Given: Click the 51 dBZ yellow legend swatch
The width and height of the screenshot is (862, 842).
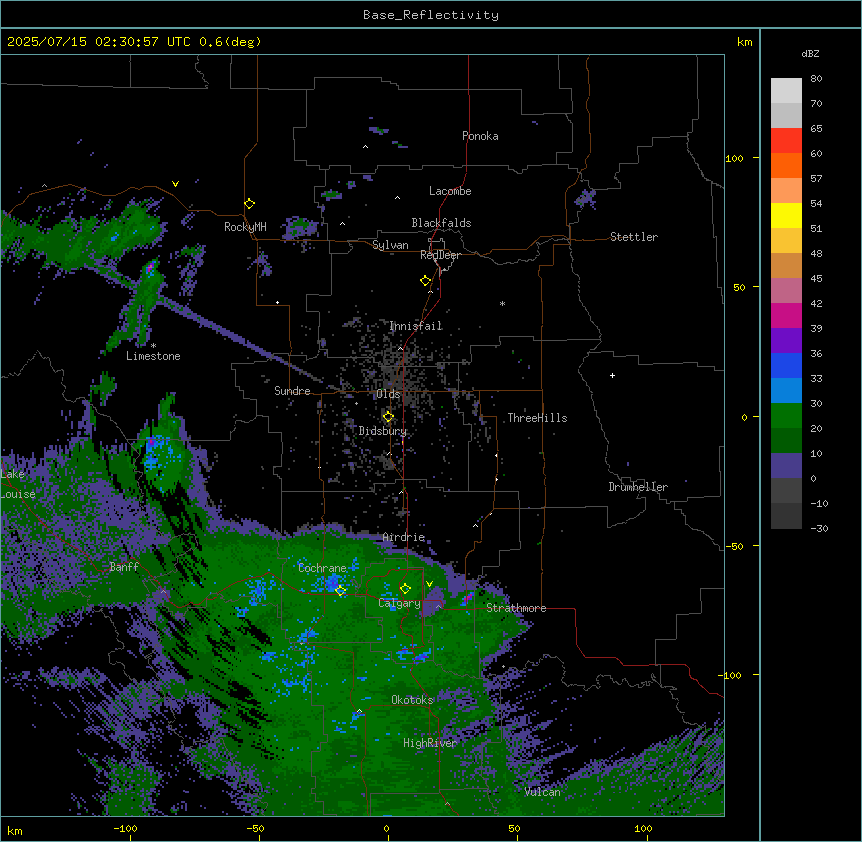Looking at the screenshot, I should [x=786, y=215].
